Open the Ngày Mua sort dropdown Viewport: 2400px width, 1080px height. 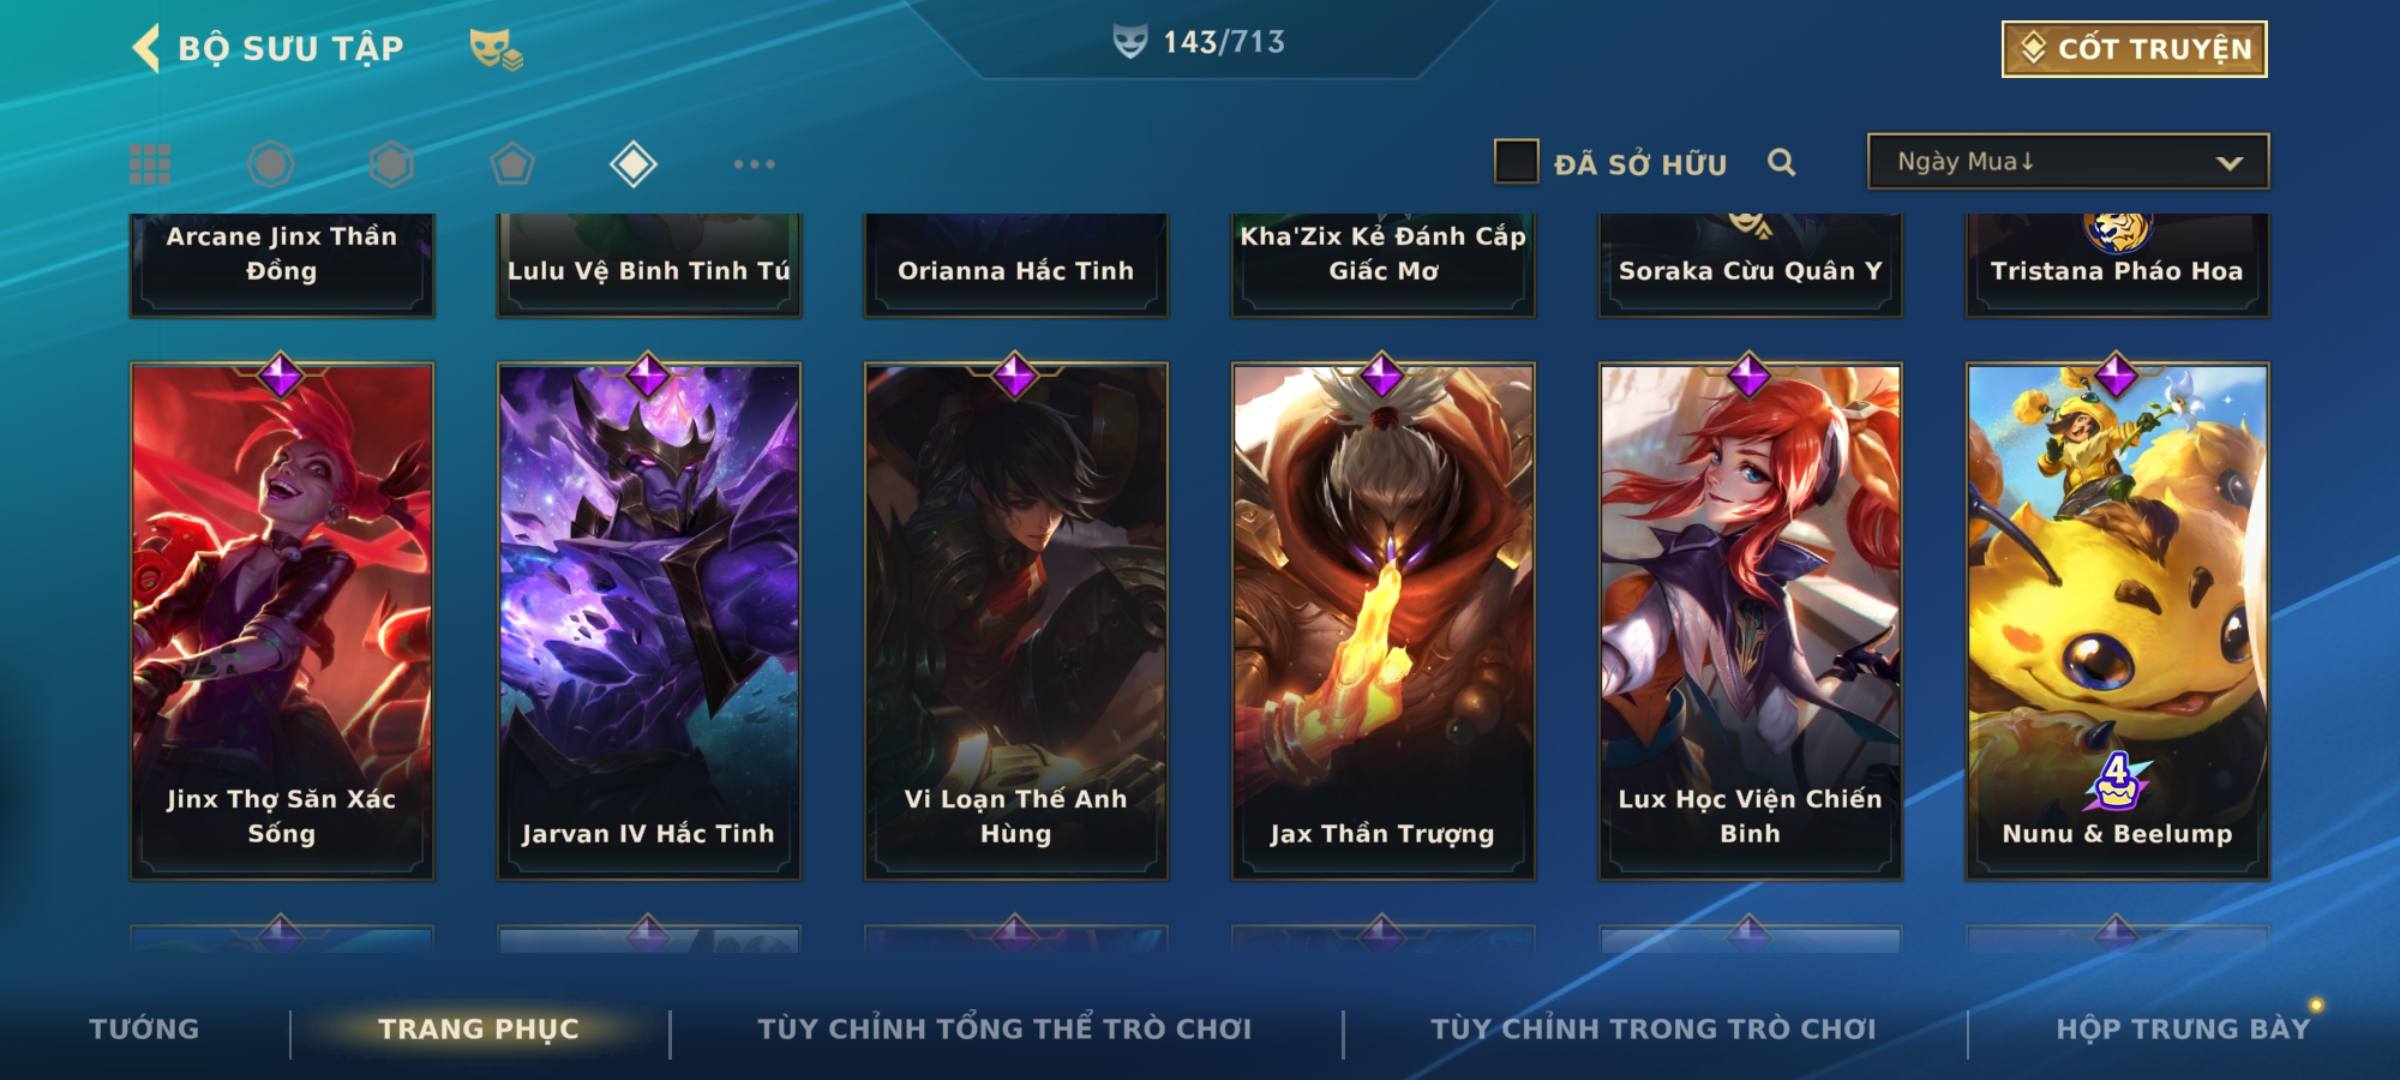pyautogui.click(x=2068, y=161)
